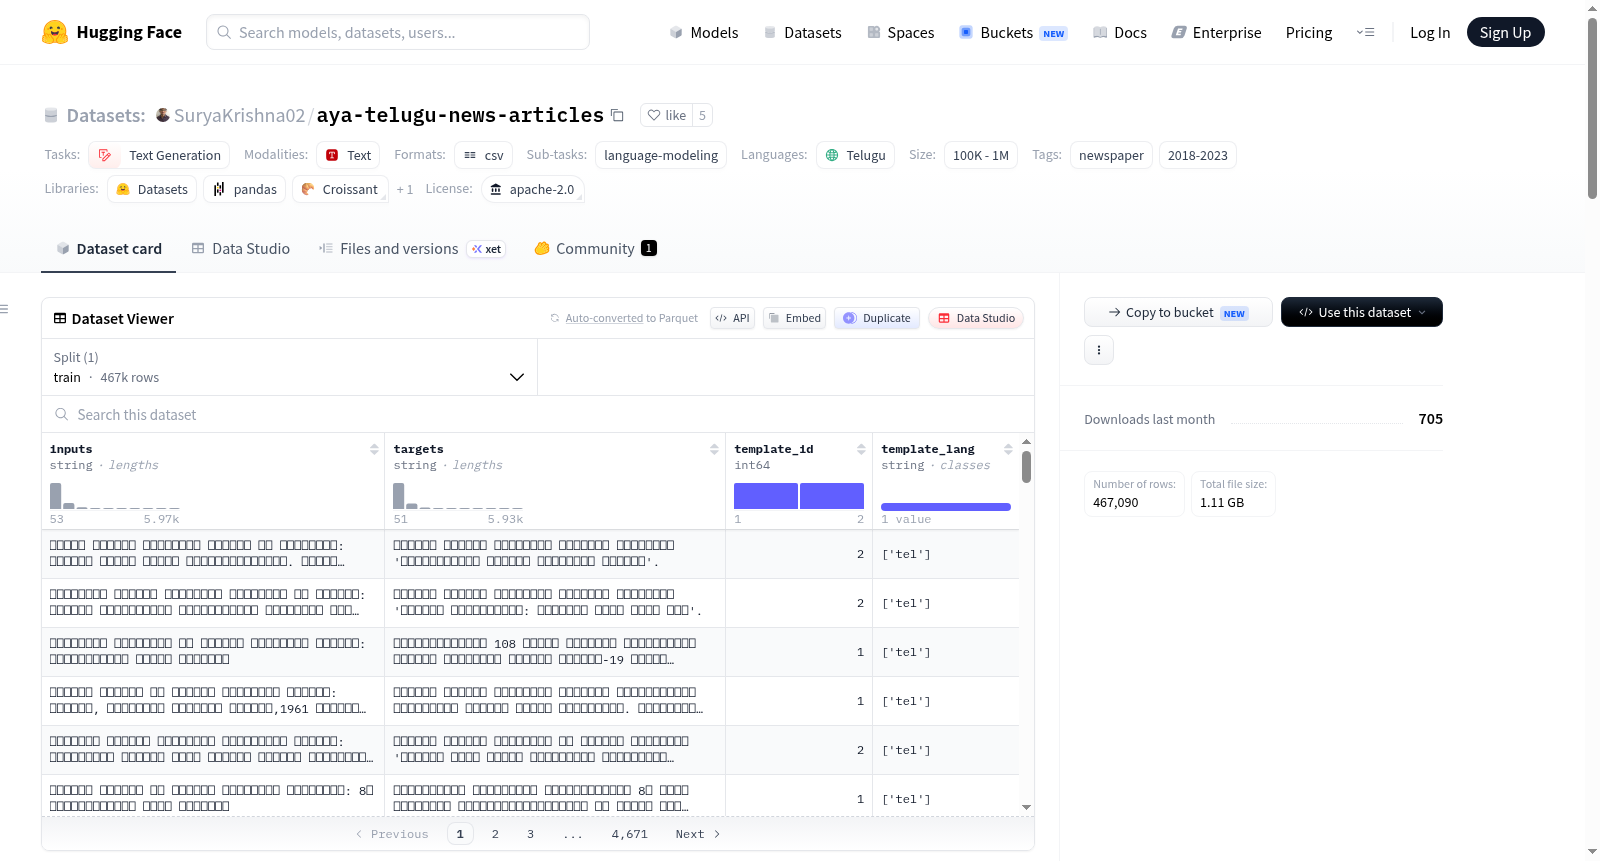Image resolution: width=1600 pixels, height=861 pixels.
Task: Jump to page 2 of the dataset
Action: coord(495,834)
